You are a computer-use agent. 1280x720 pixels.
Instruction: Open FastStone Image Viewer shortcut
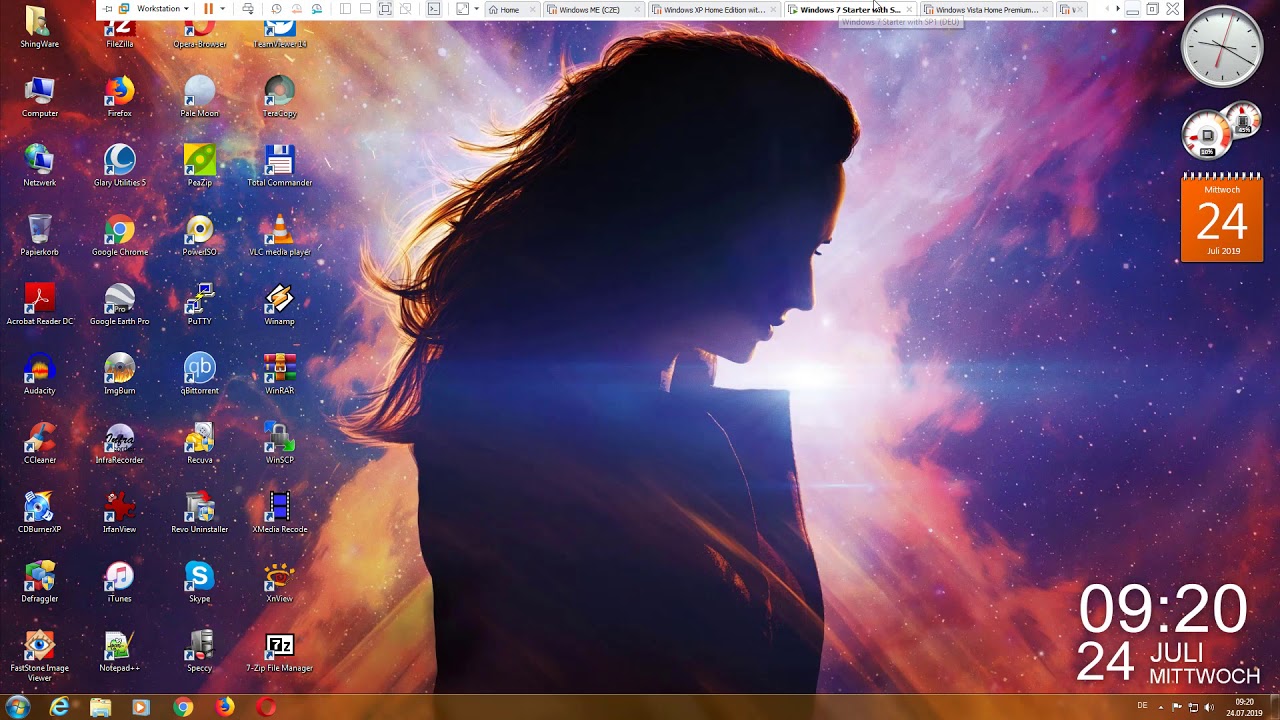[39, 655]
